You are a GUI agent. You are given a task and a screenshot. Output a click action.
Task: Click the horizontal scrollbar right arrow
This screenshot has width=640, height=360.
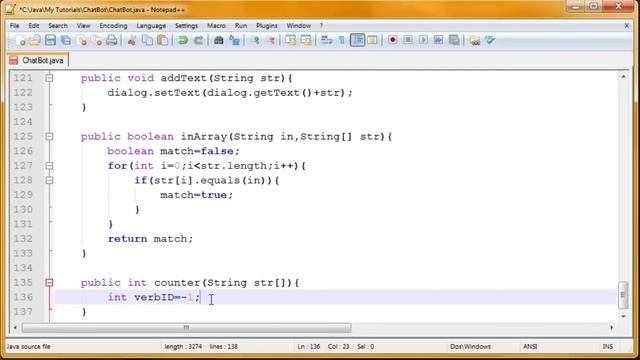point(611,327)
